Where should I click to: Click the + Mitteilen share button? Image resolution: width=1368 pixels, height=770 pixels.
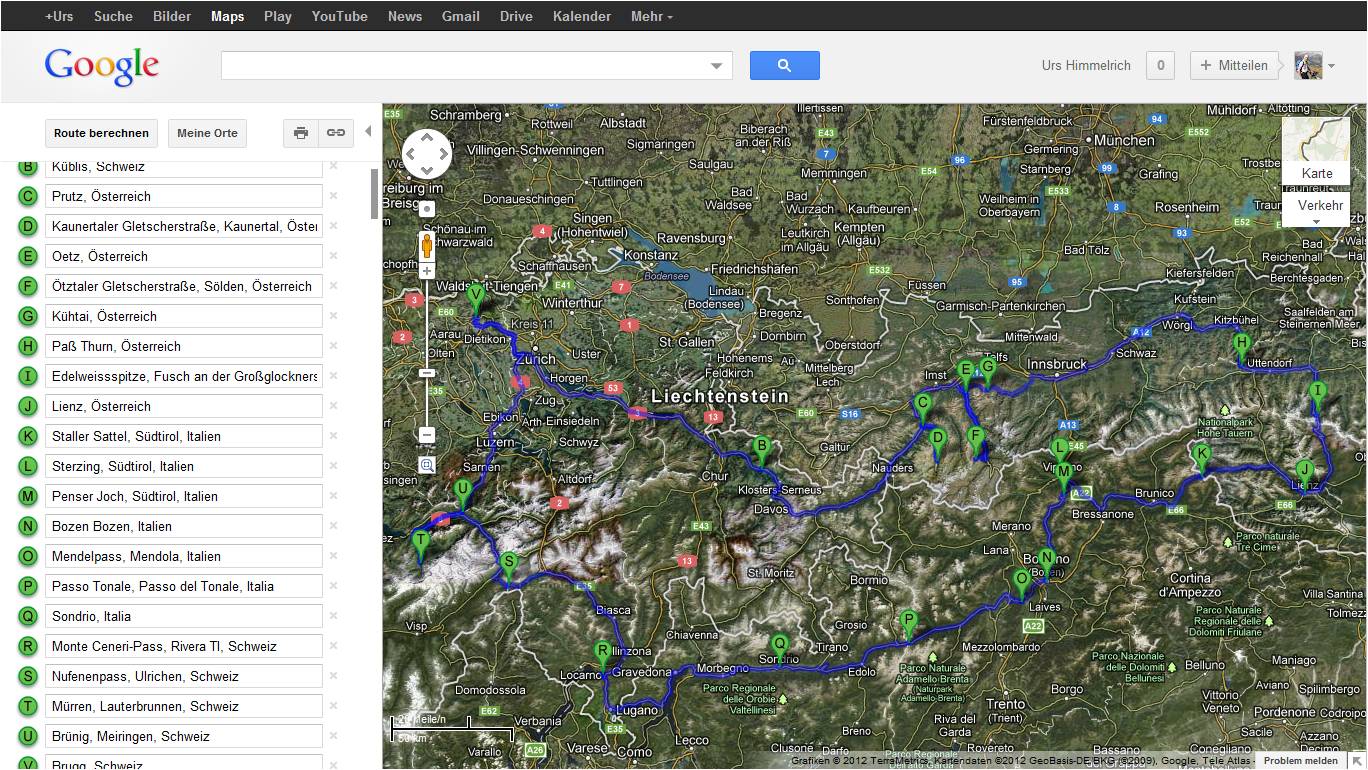point(1235,66)
